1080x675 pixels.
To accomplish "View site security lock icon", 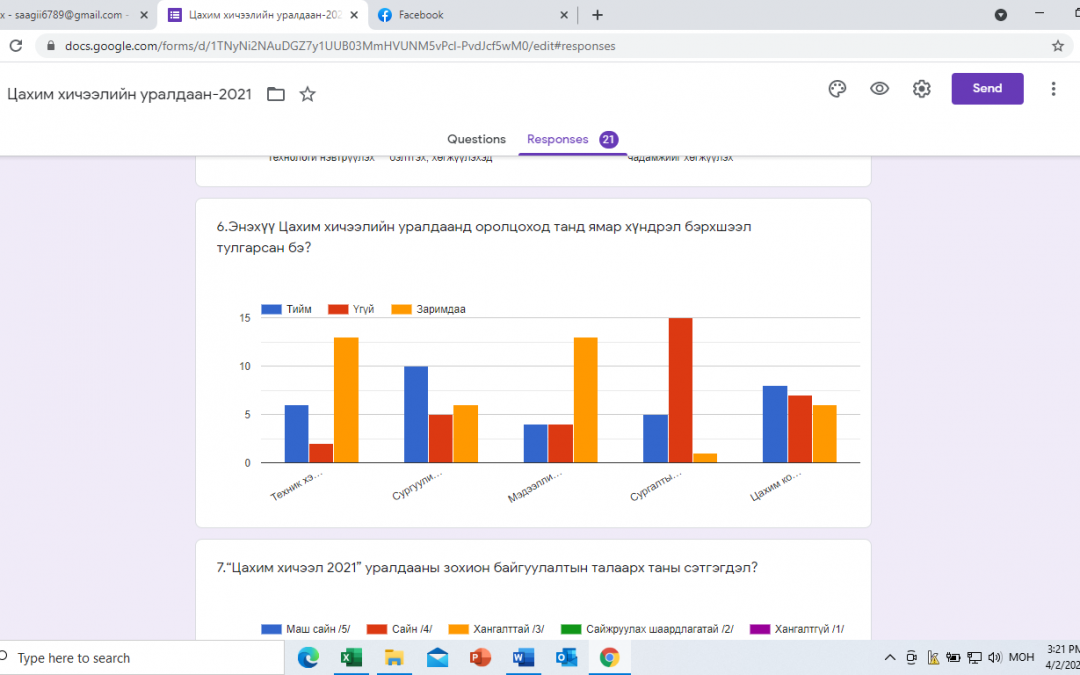I will coord(50,46).
